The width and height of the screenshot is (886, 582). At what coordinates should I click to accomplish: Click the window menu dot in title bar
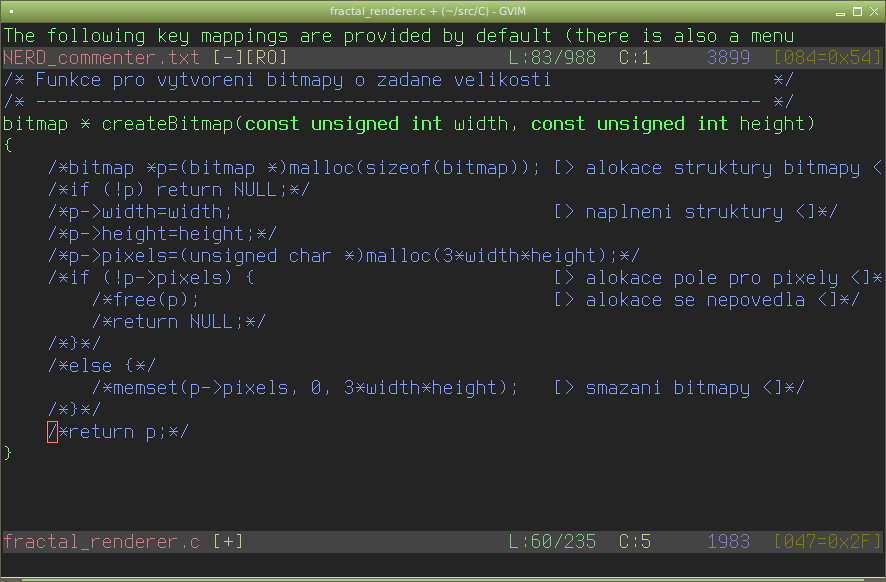click(10, 10)
